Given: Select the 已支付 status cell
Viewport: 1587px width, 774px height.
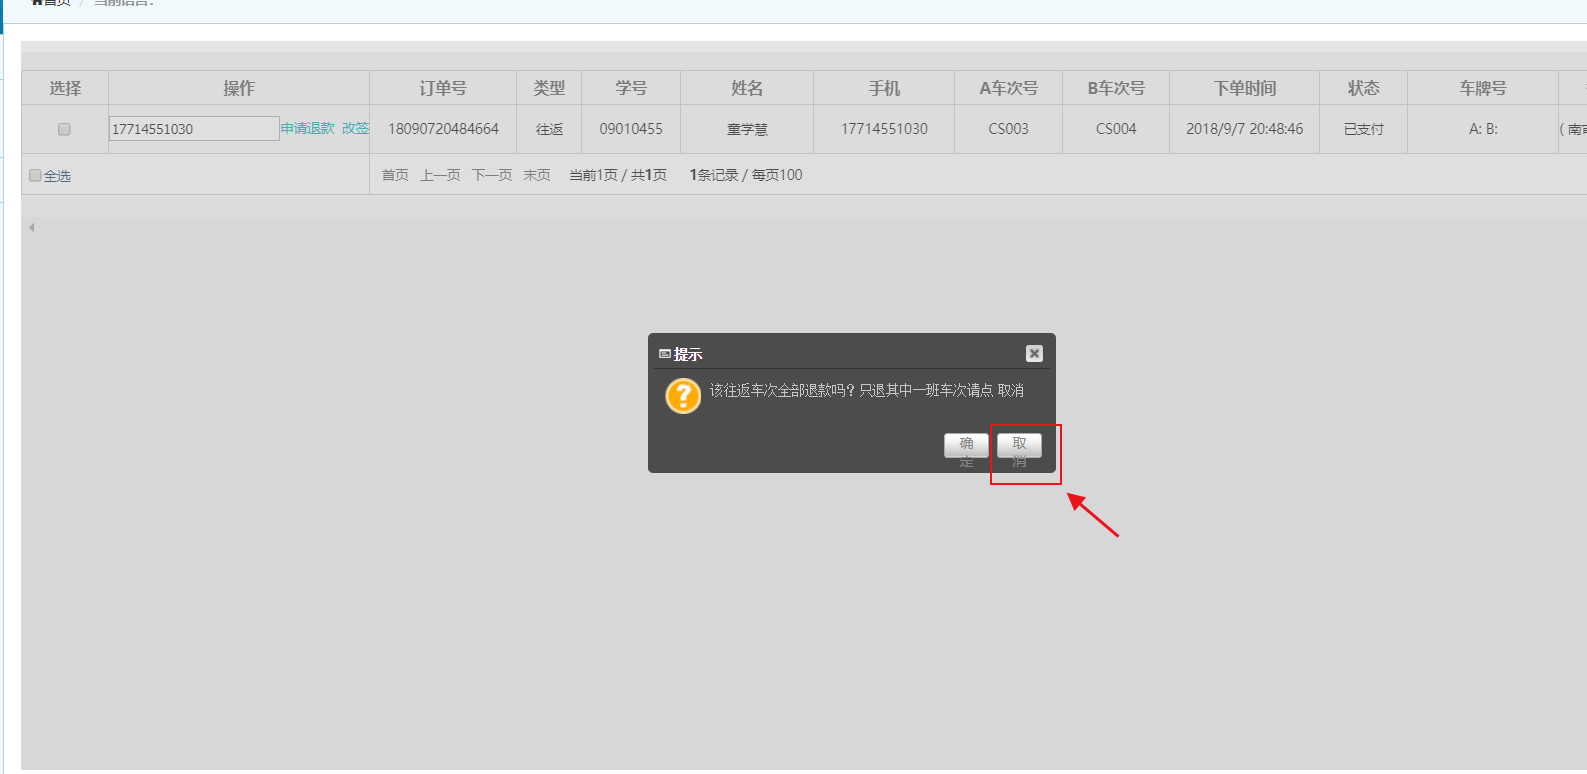Looking at the screenshot, I should [1364, 129].
